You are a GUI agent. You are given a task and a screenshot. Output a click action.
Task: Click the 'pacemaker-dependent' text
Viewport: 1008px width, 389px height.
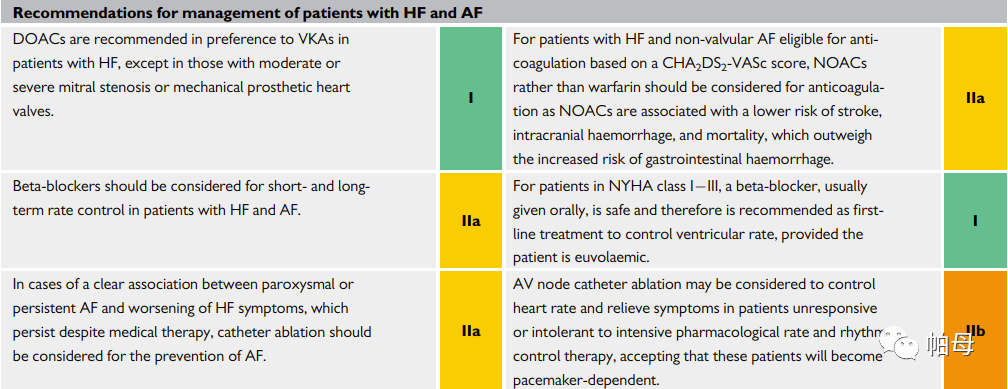(586, 380)
